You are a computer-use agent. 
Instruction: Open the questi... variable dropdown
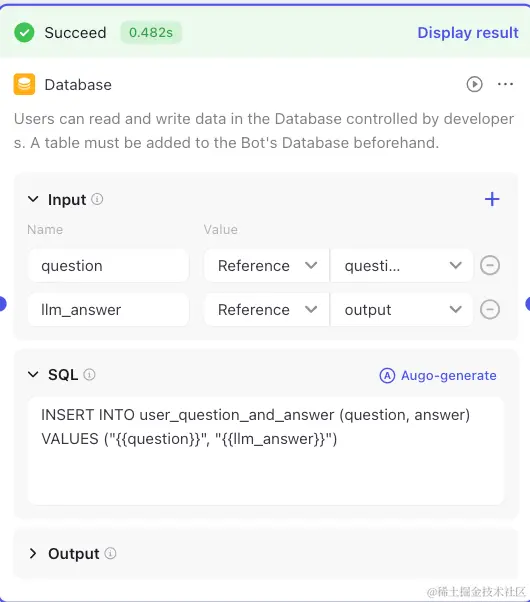coord(402,266)
